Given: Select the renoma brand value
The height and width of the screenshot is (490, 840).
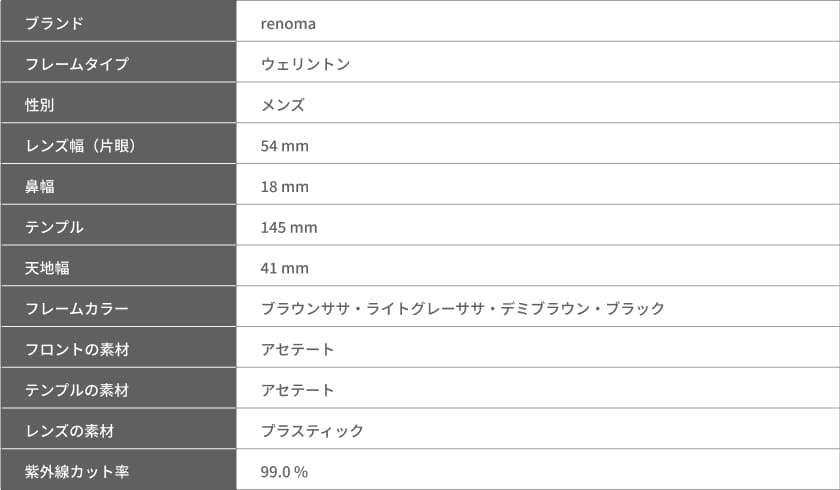Looking at the screenshot, I should tap(288, 24).
